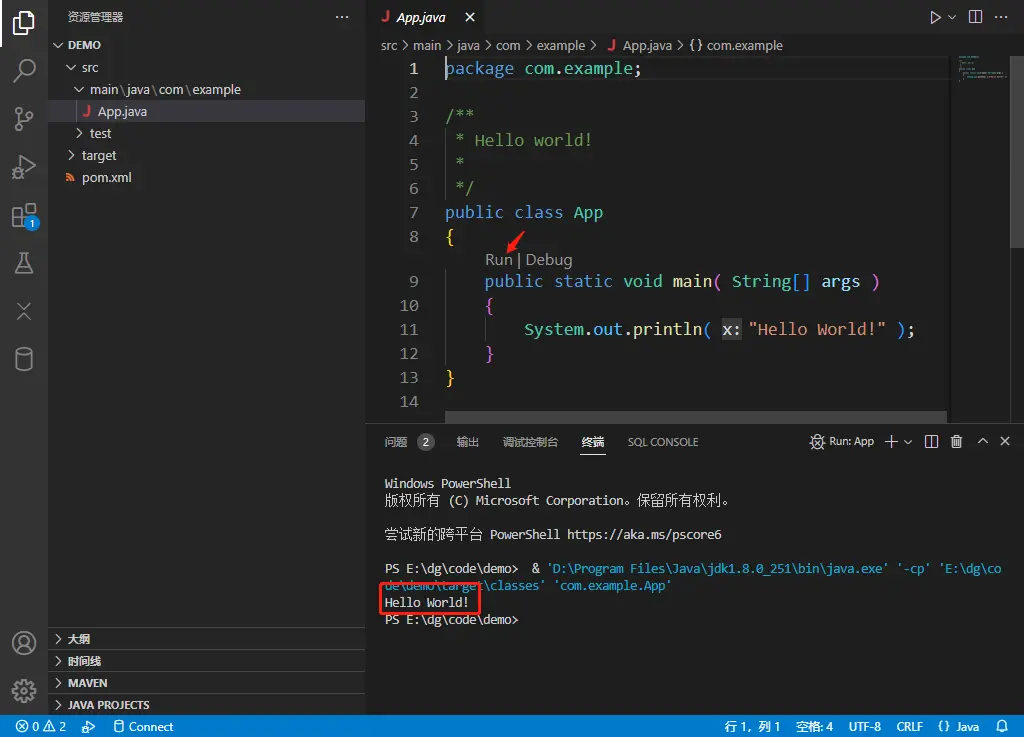Click the com.example breadcrumb symbol
This screenshot has height=737, width=1024.
[x=736, y=46]
